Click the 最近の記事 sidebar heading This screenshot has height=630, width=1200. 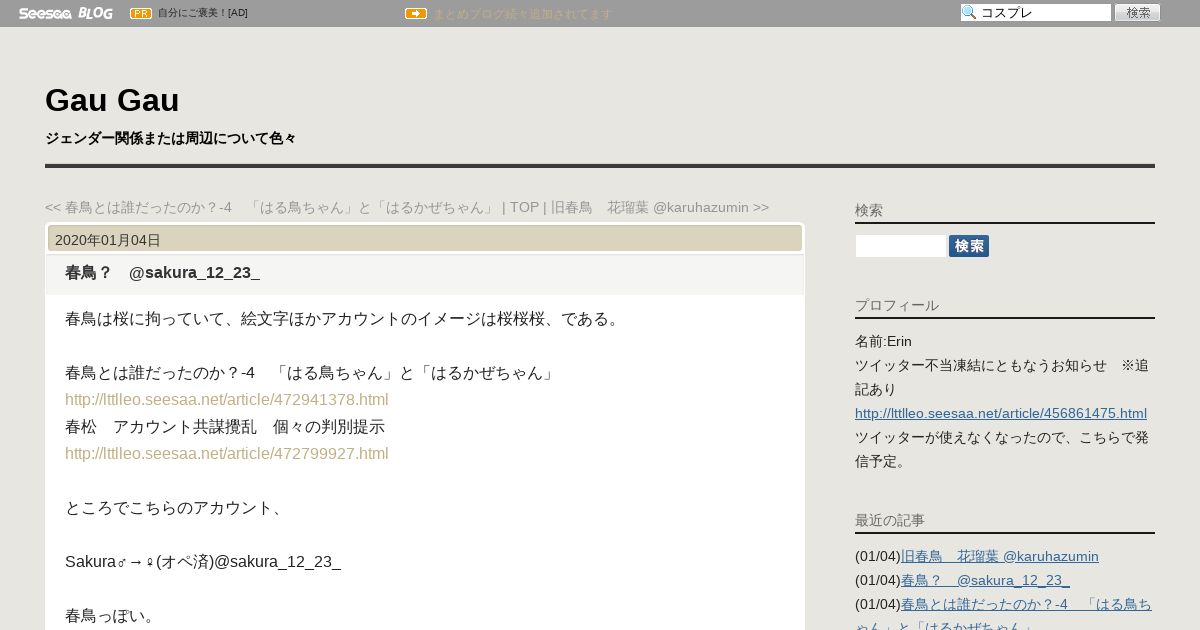[890, 520]
